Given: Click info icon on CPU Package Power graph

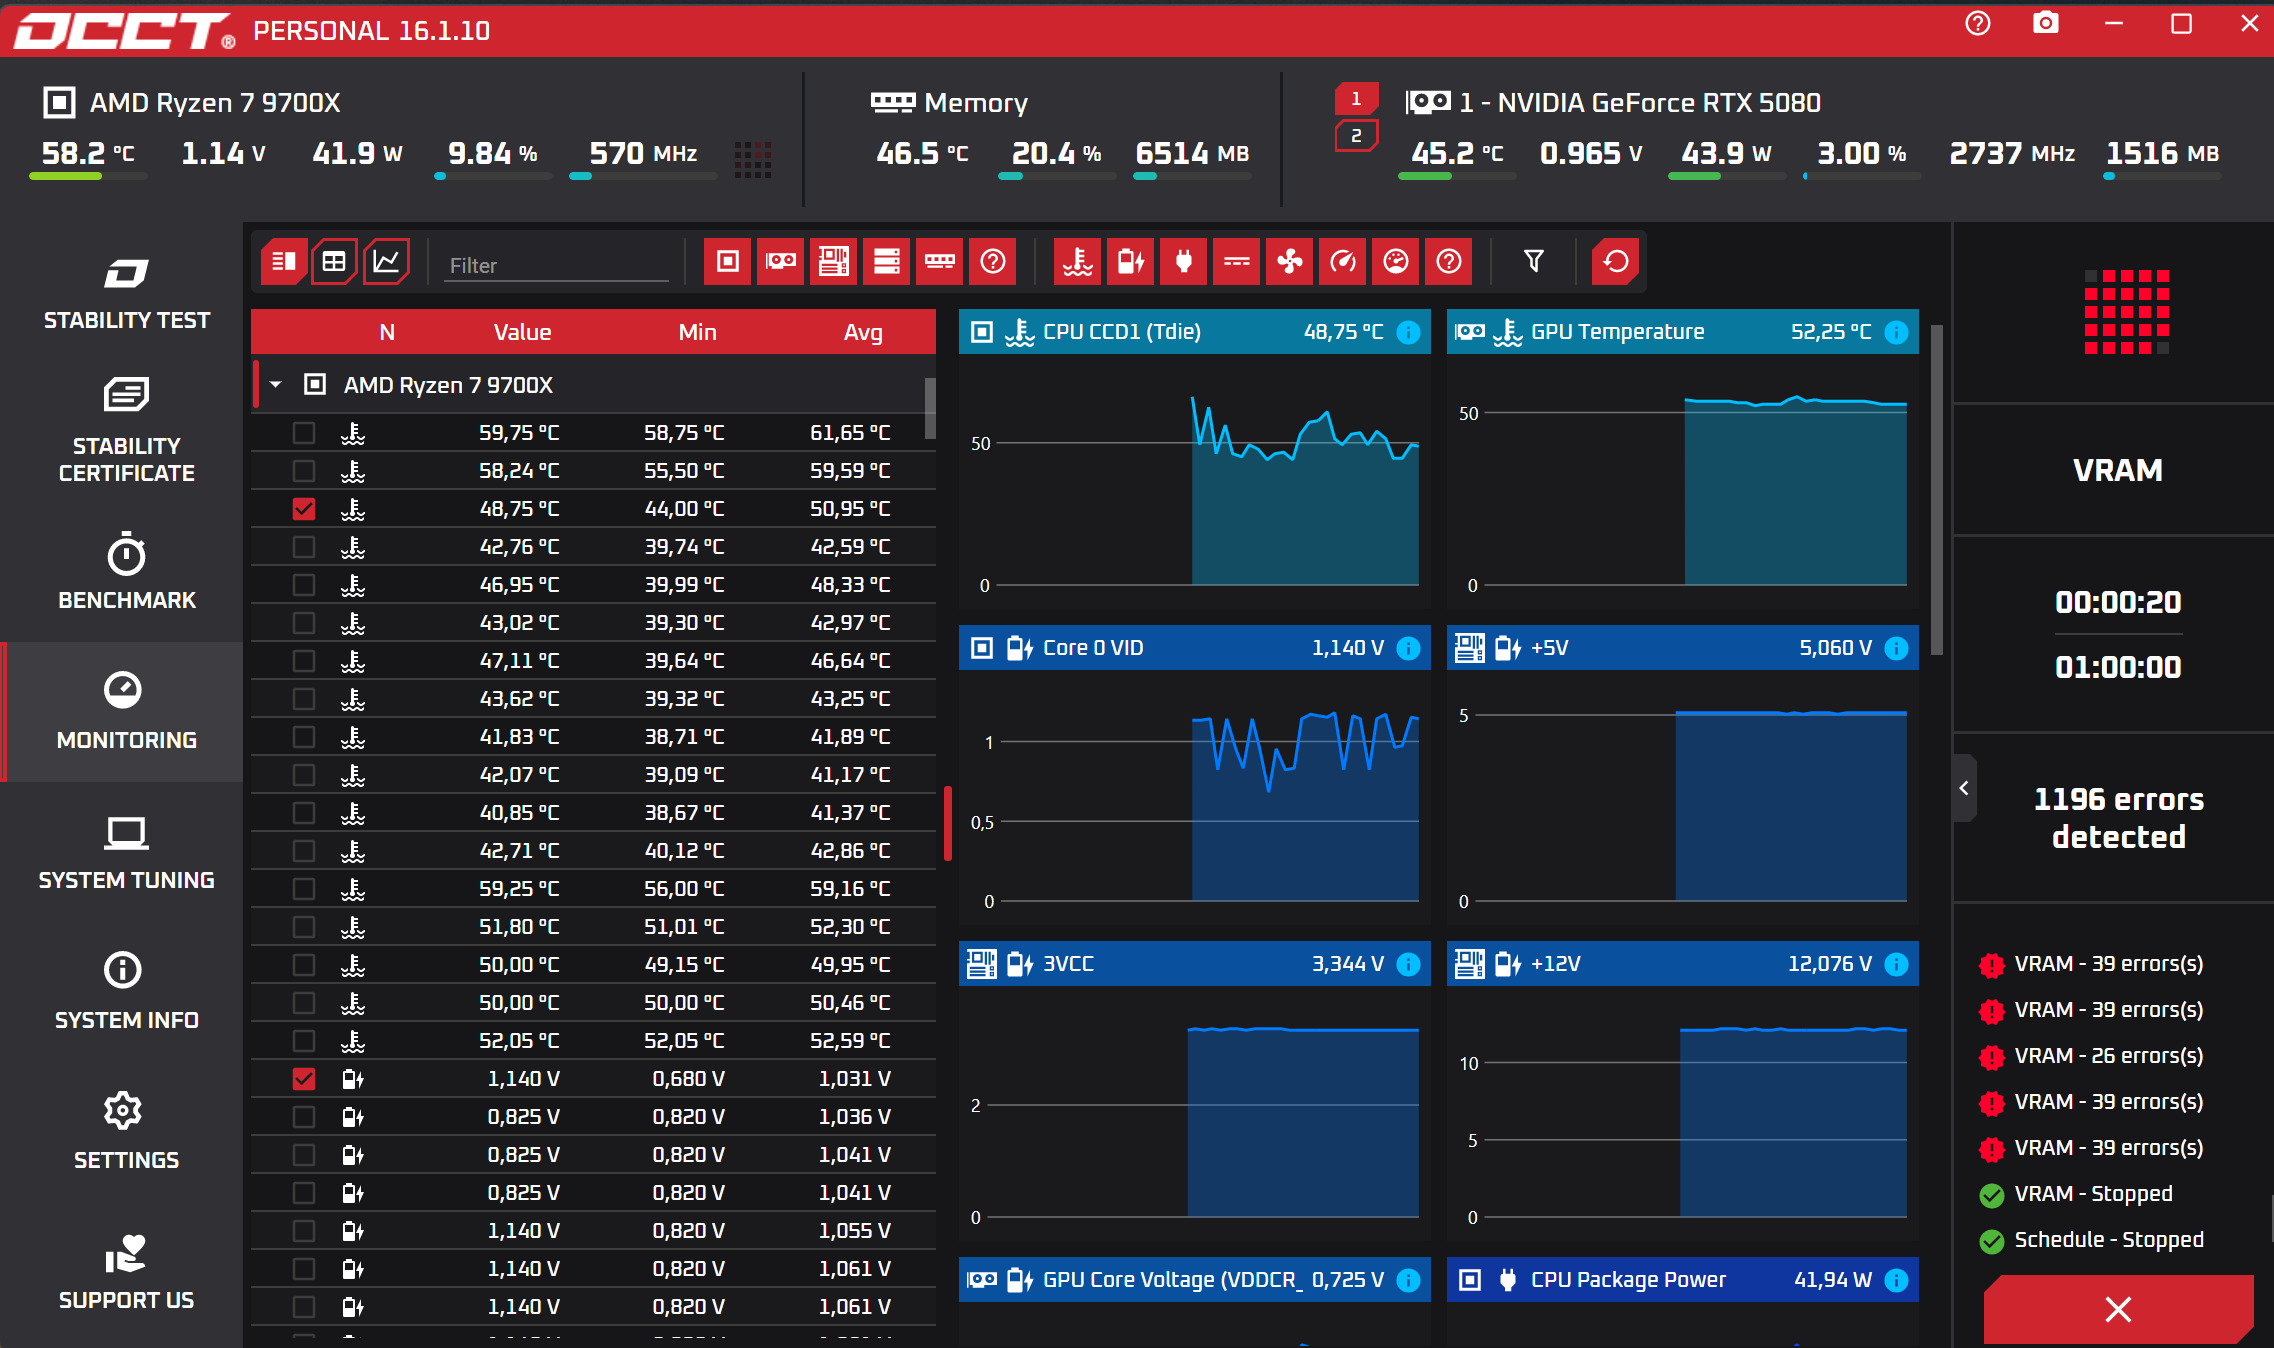Looking at the screenshot, I should tap(1896, 1280).
